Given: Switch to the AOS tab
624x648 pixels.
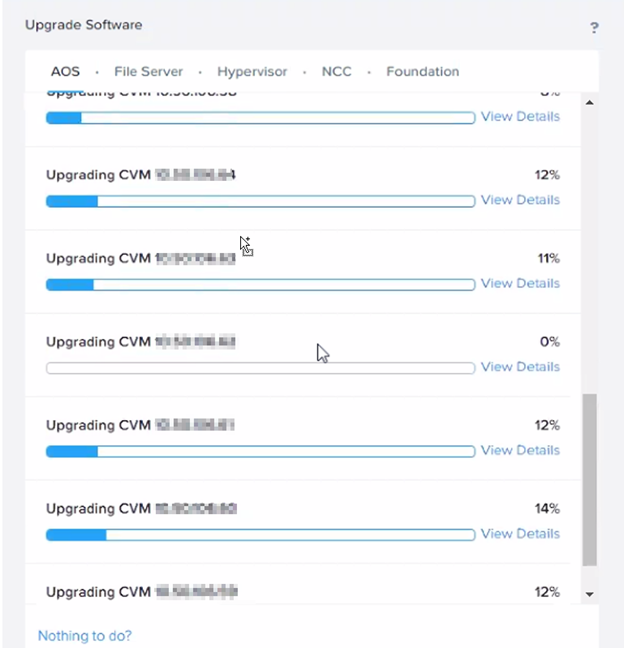Looking at the screenshot, I should click(x=65, y=71).
